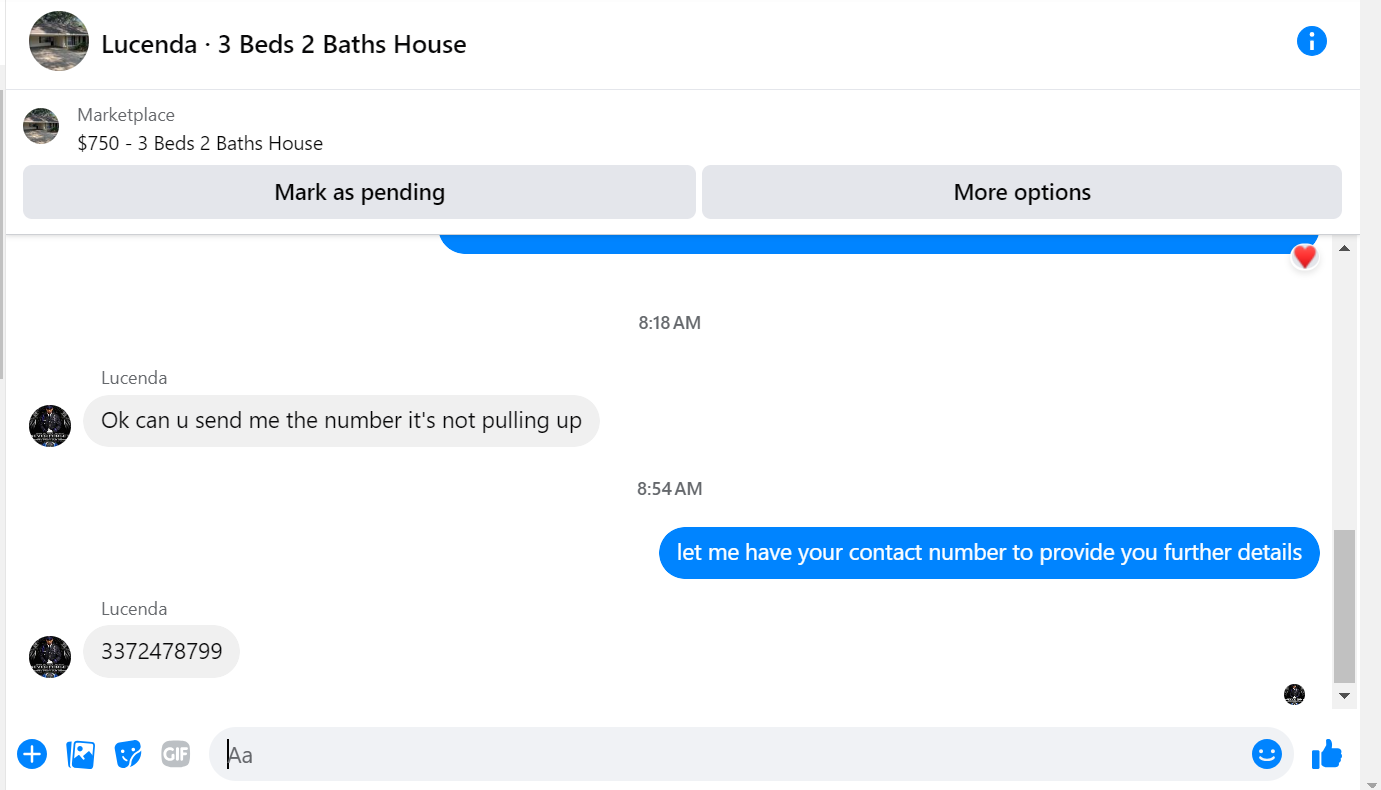The height and width of the screenshot is (790, 1381).
Task: Click the Marketplace listing house thumbnail
Action: coord(41,126)
